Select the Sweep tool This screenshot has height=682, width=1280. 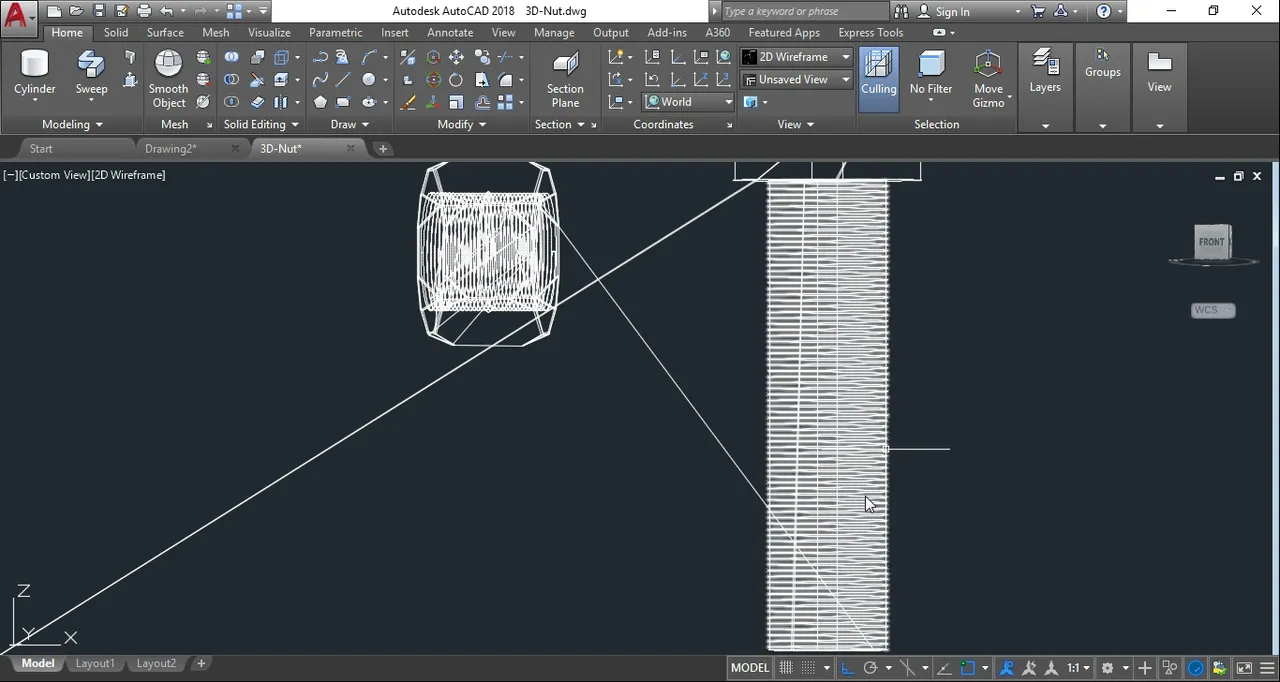[91, 73]
